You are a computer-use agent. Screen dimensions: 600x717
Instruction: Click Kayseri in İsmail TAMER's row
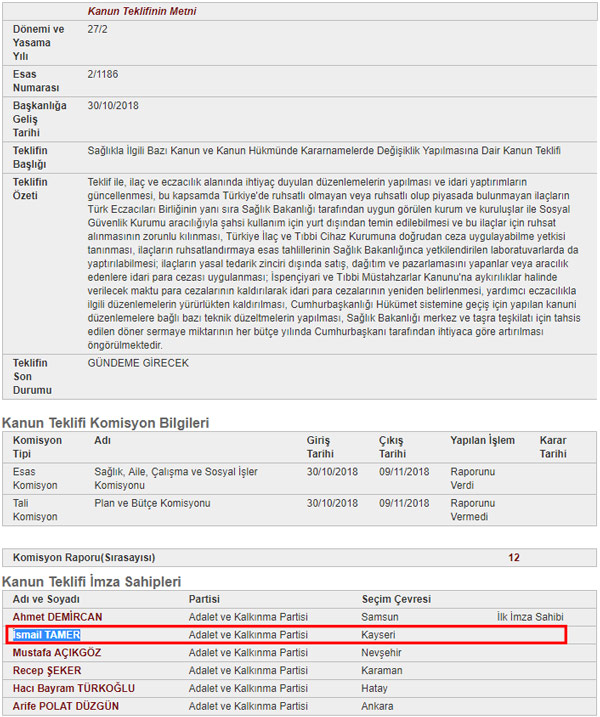379,635
